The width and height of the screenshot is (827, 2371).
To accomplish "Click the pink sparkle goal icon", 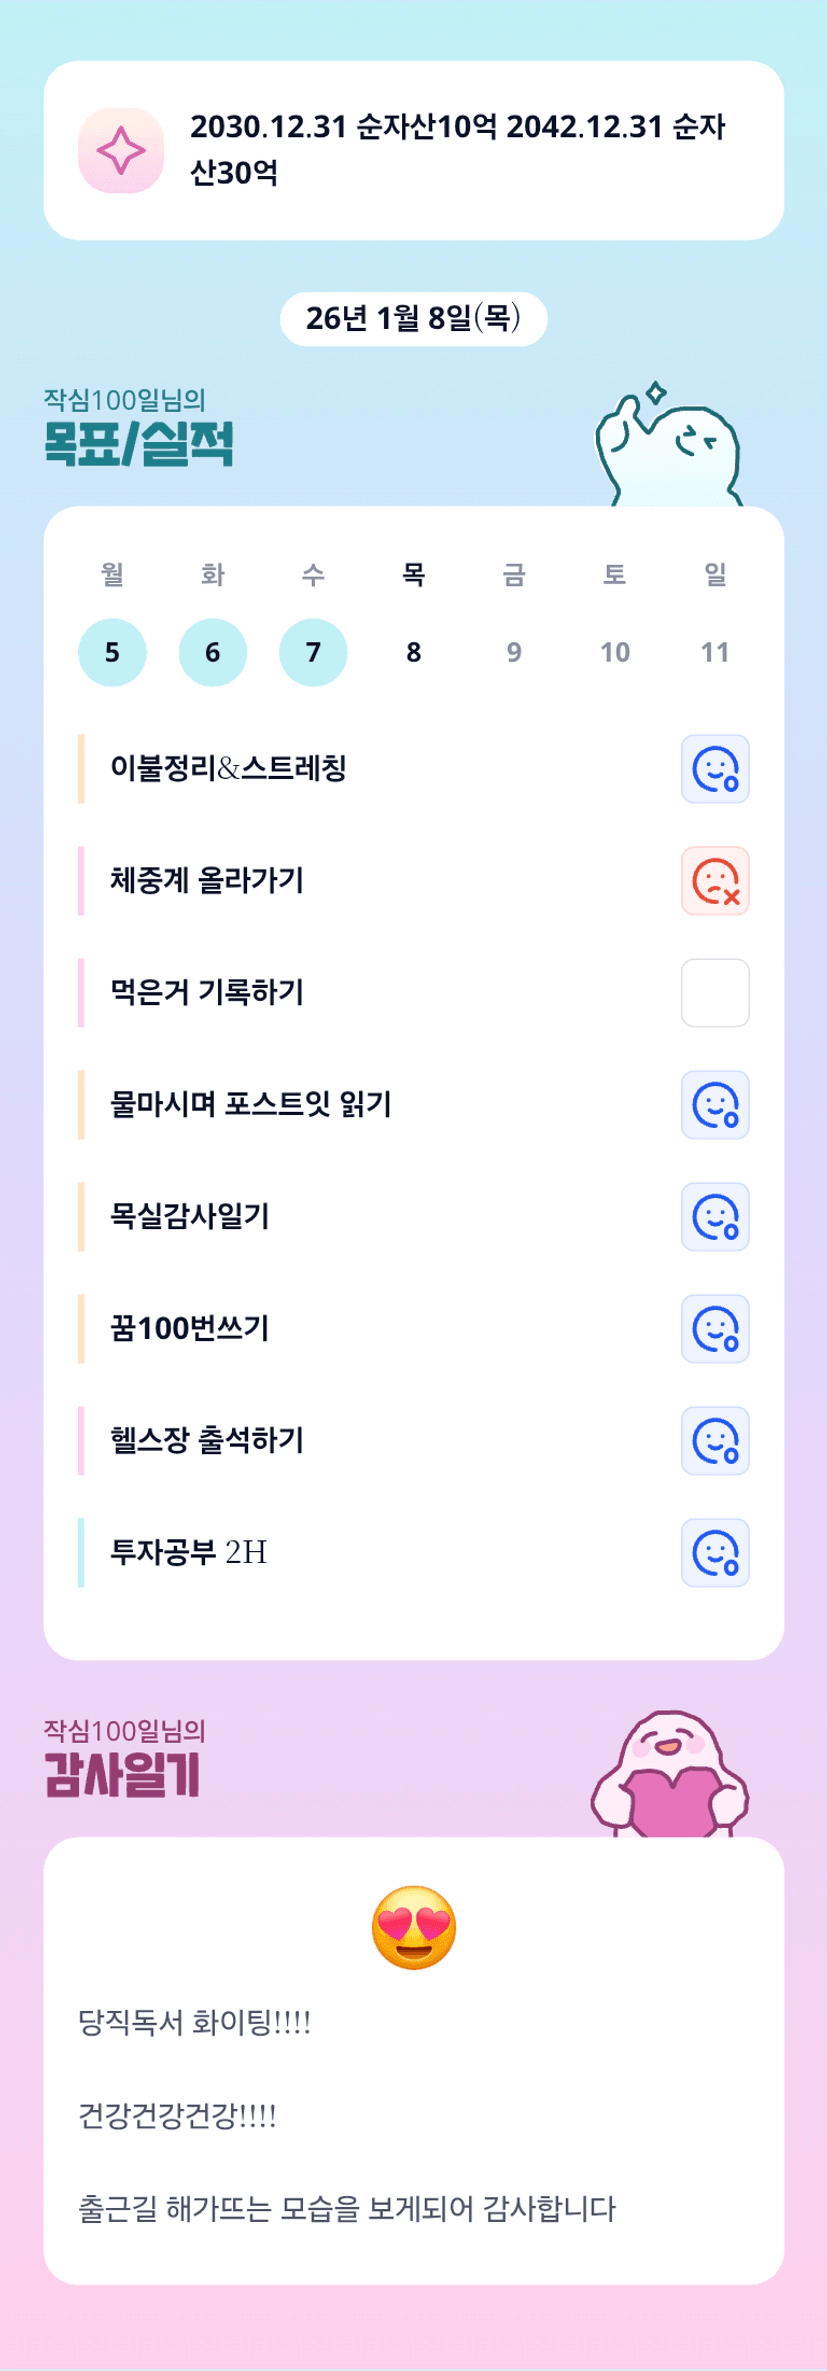I will [121, 151].
